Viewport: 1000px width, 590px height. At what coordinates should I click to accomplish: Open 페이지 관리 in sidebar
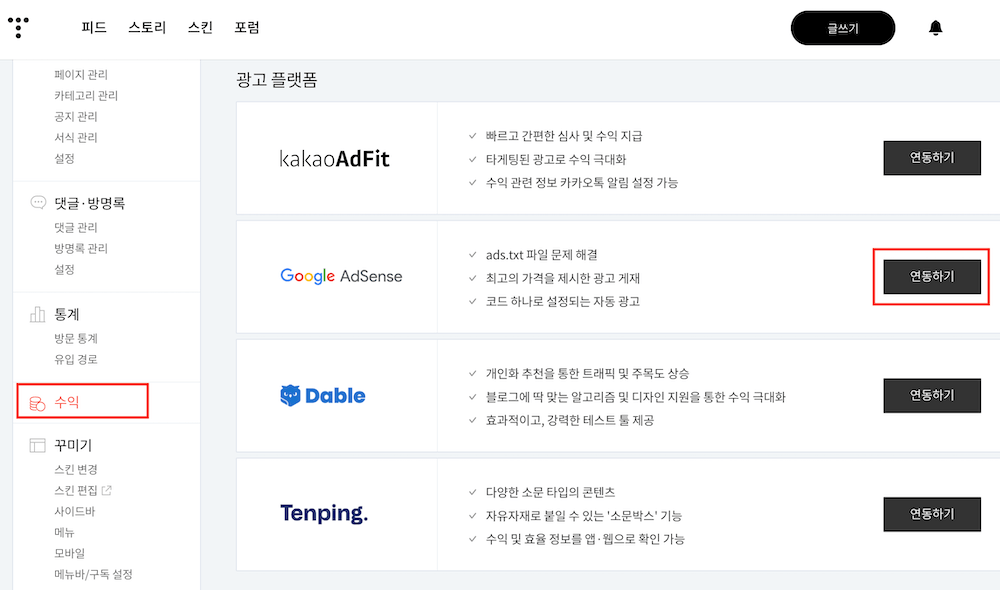[x=81, y=75]
